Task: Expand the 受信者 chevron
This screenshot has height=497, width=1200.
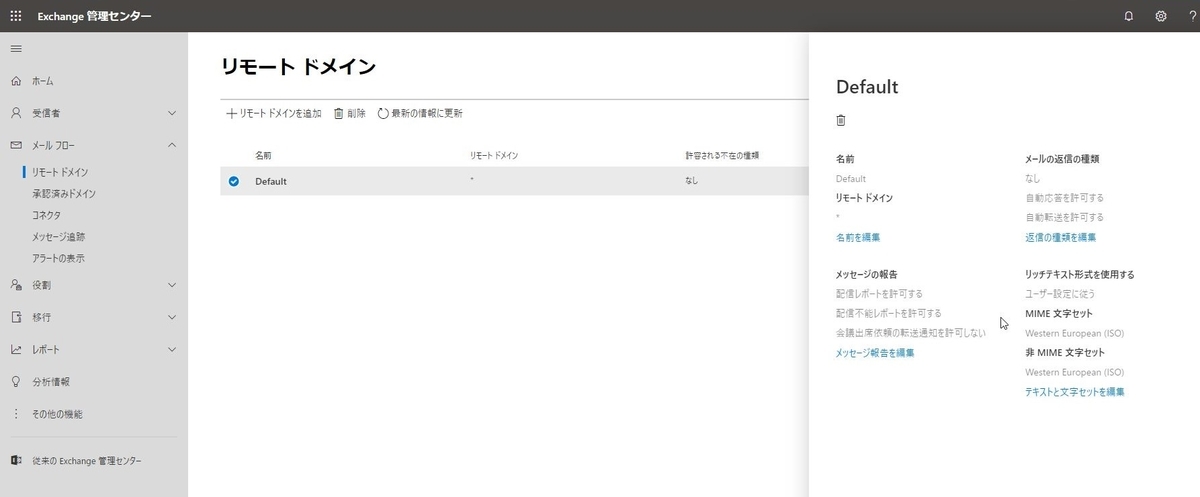Action: pos(172,113)
